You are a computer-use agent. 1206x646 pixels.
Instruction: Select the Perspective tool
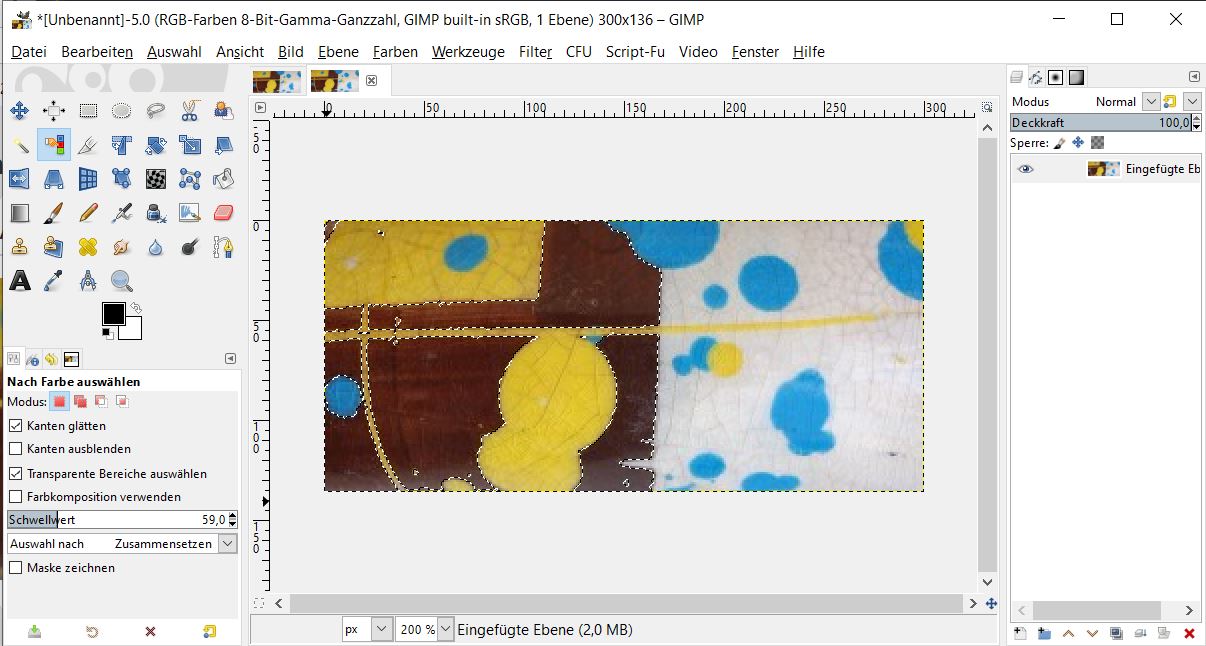[x=53, y=179]
